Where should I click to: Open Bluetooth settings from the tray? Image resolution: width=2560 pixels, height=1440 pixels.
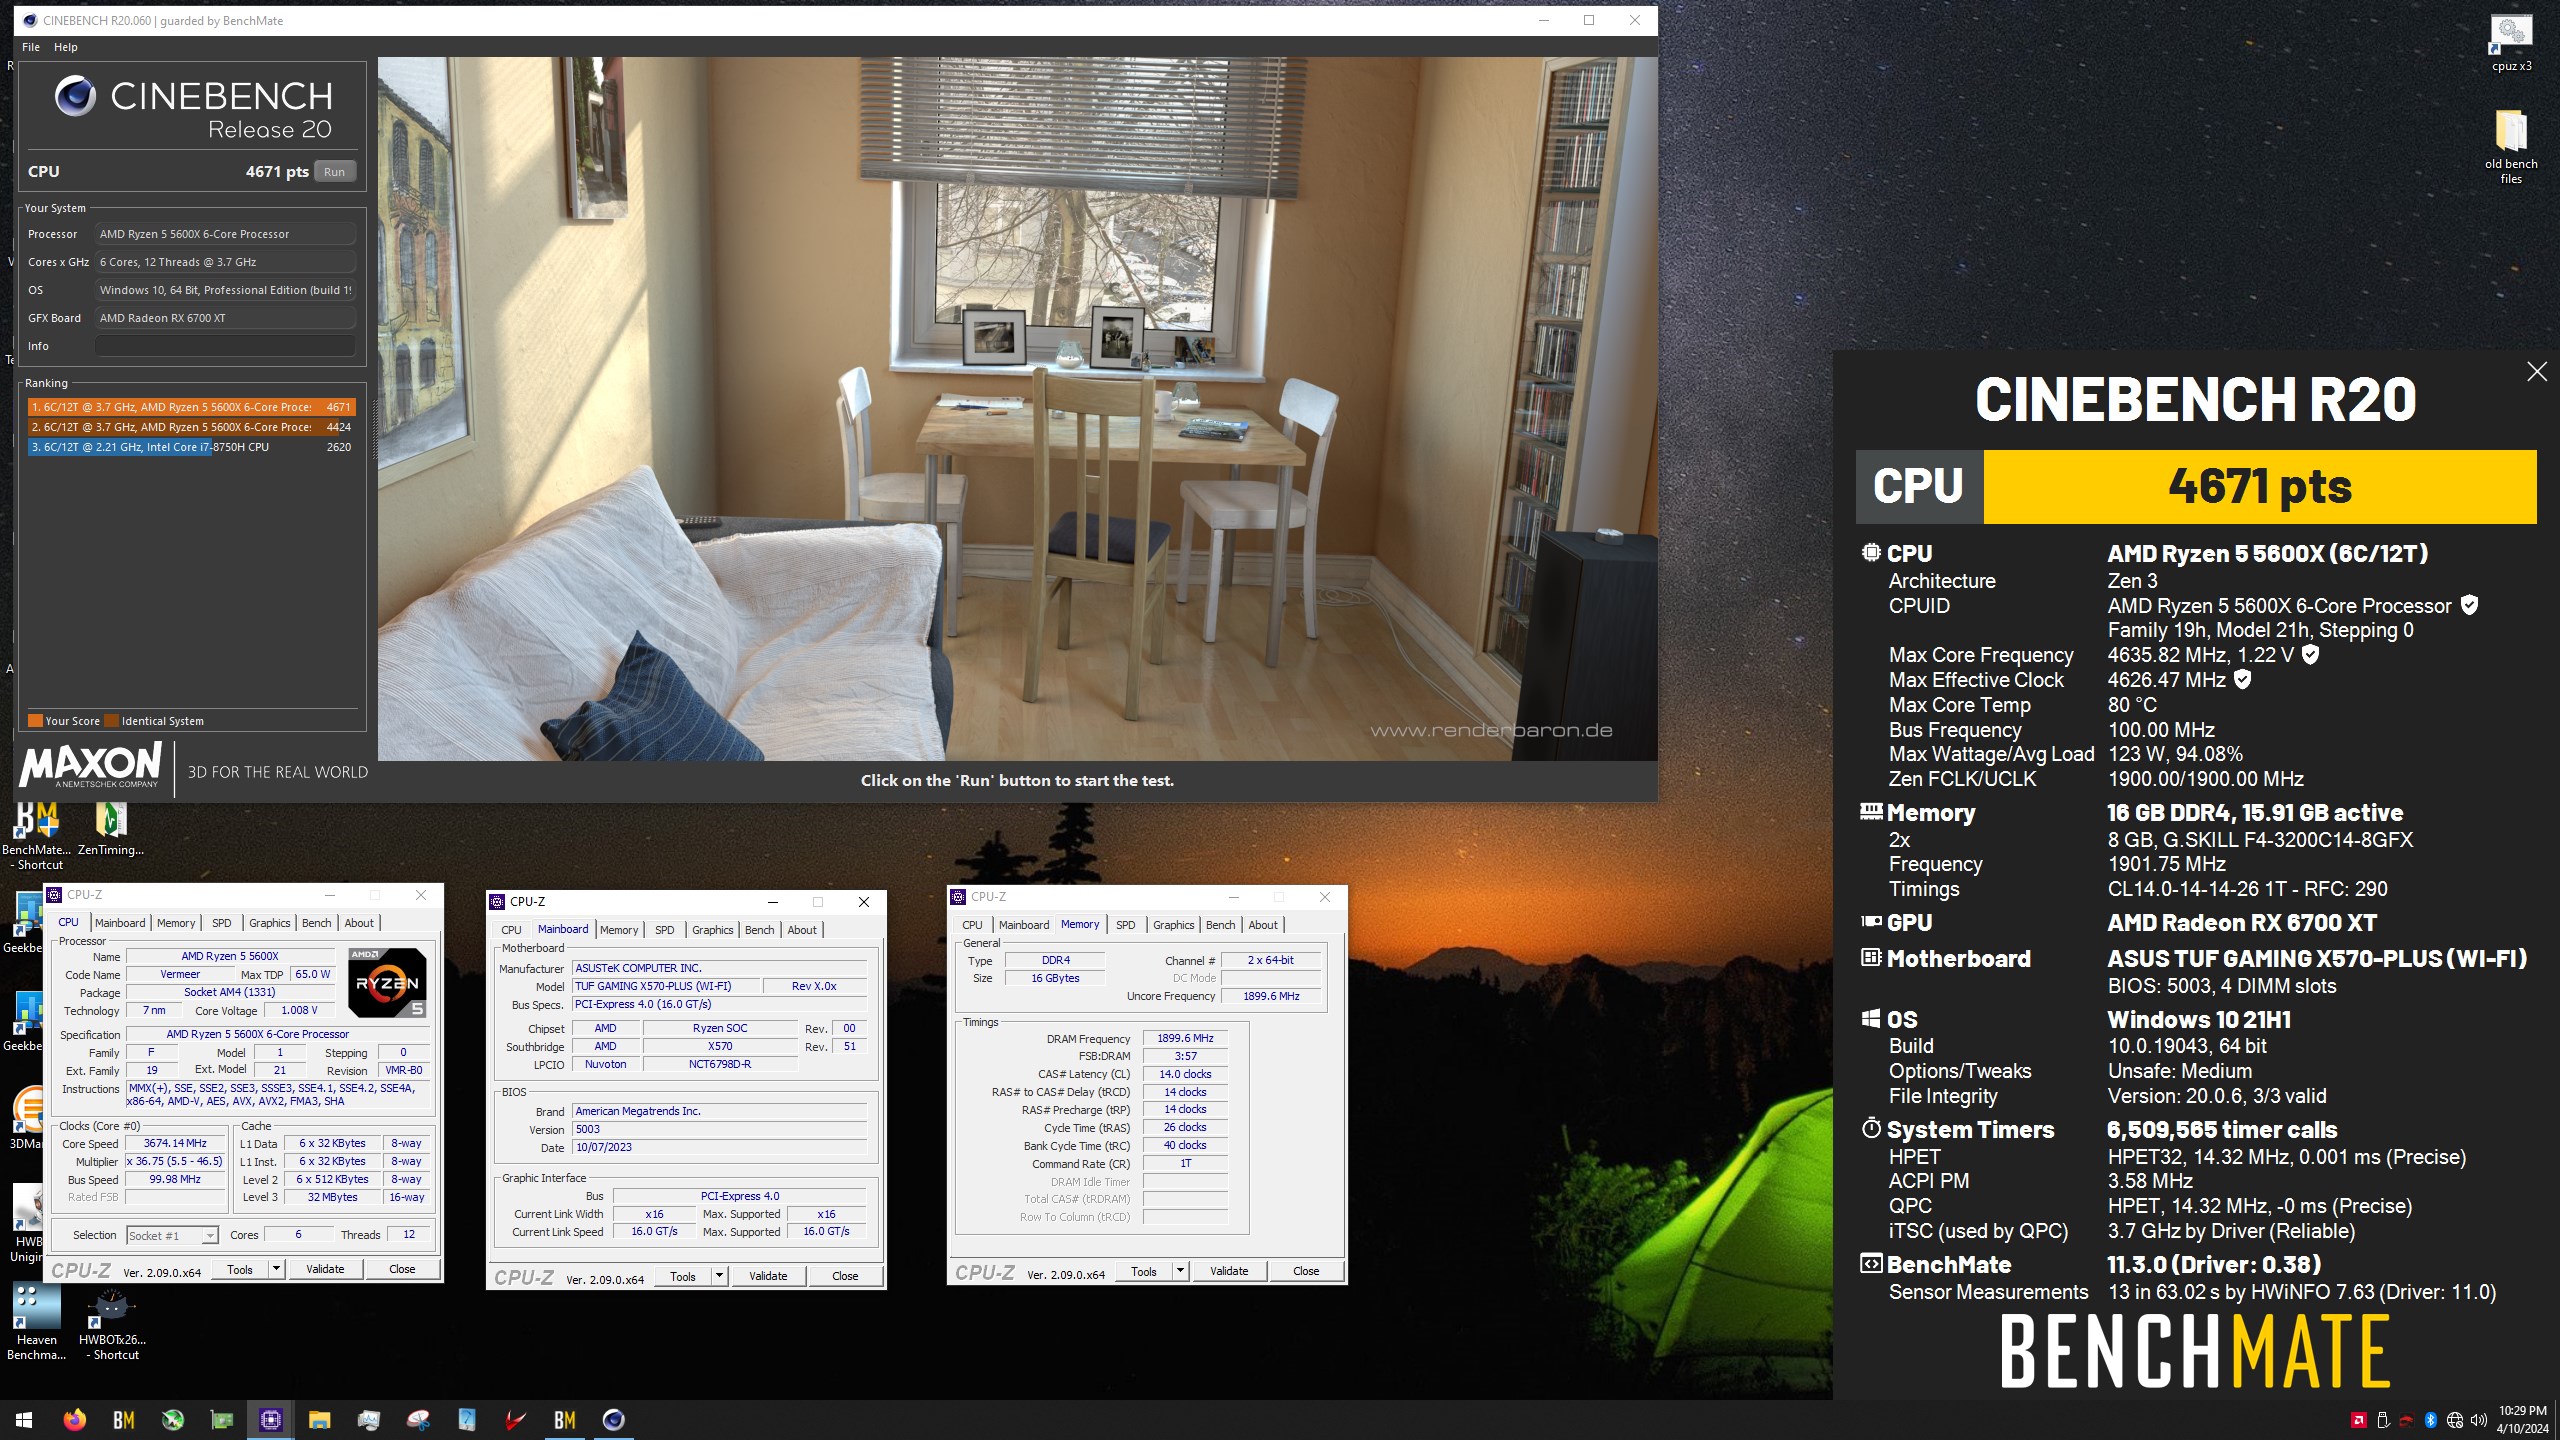(2430, 1420)
